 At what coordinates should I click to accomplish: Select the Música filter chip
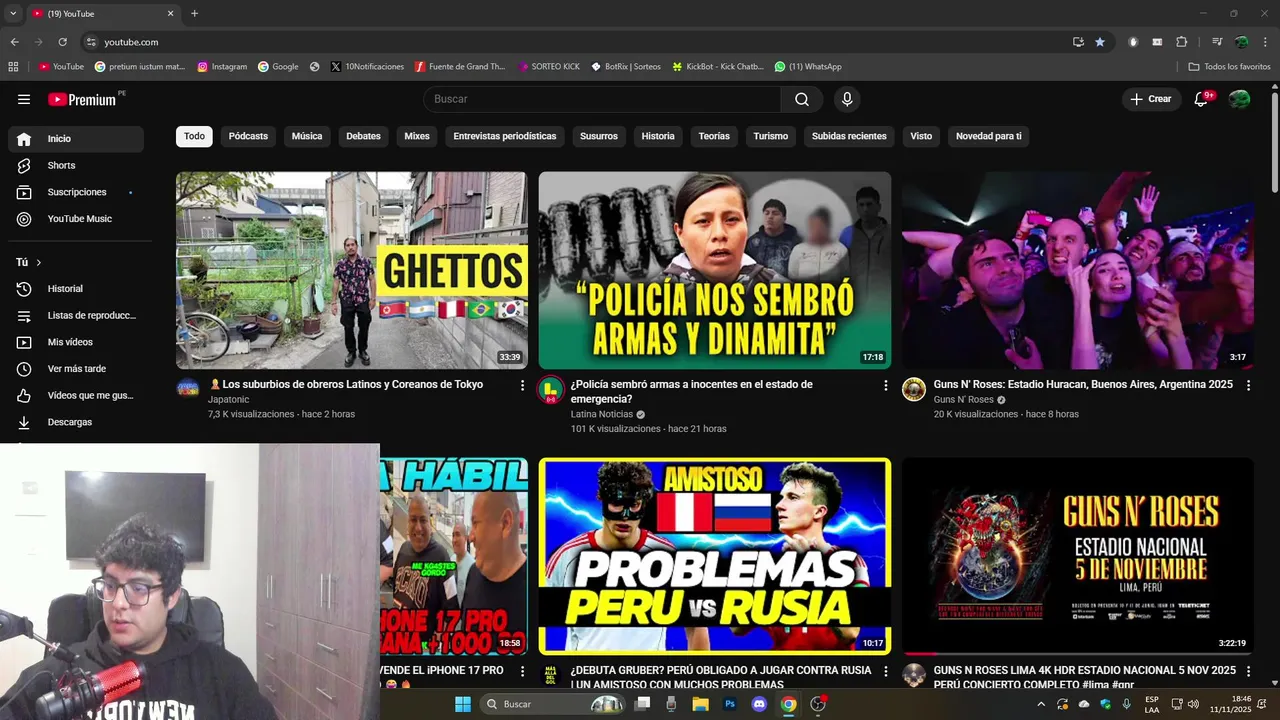click(x=307, y=136)
